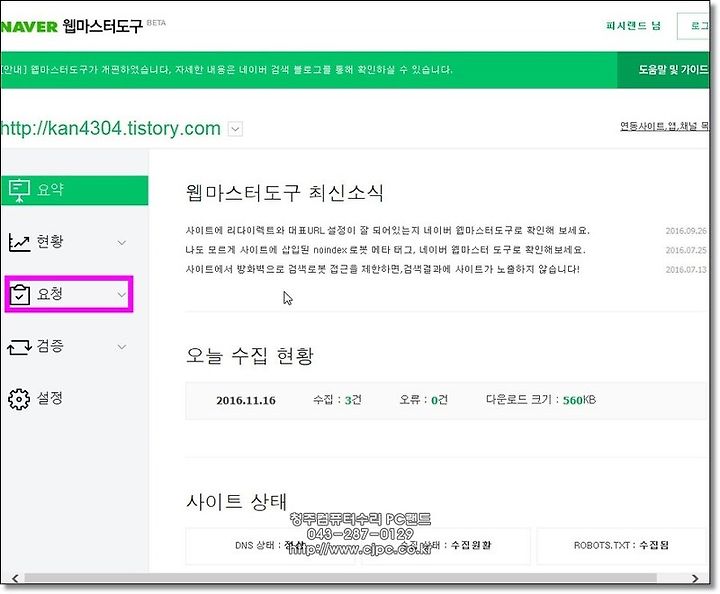The width and height of the screenshot is (720, 594).
Task: Click the 2016.09.26 news date
Action: coord(686,231)
